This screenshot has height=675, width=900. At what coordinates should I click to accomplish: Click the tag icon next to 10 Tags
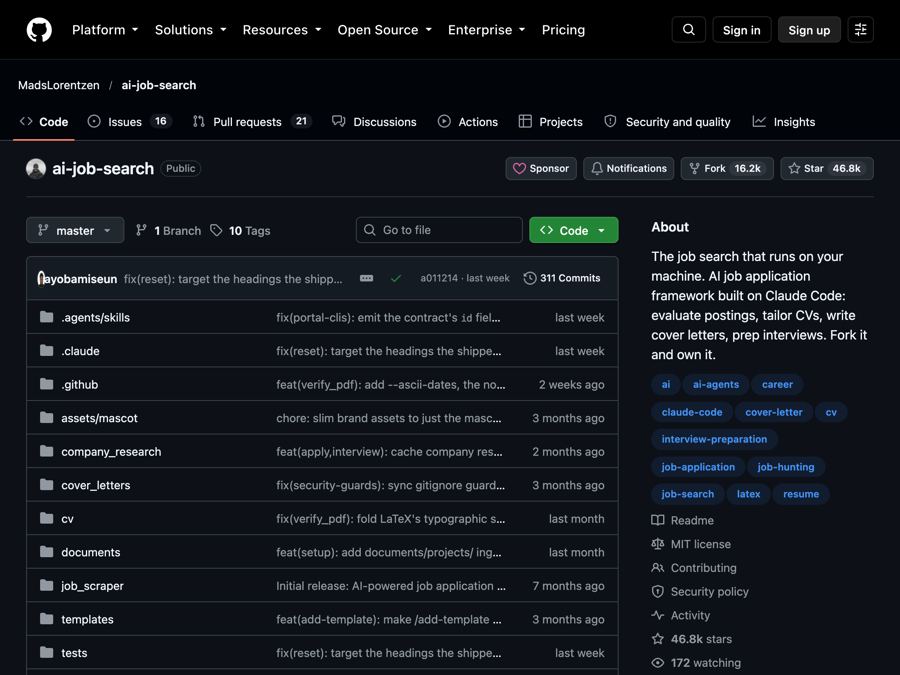point(216,230)
